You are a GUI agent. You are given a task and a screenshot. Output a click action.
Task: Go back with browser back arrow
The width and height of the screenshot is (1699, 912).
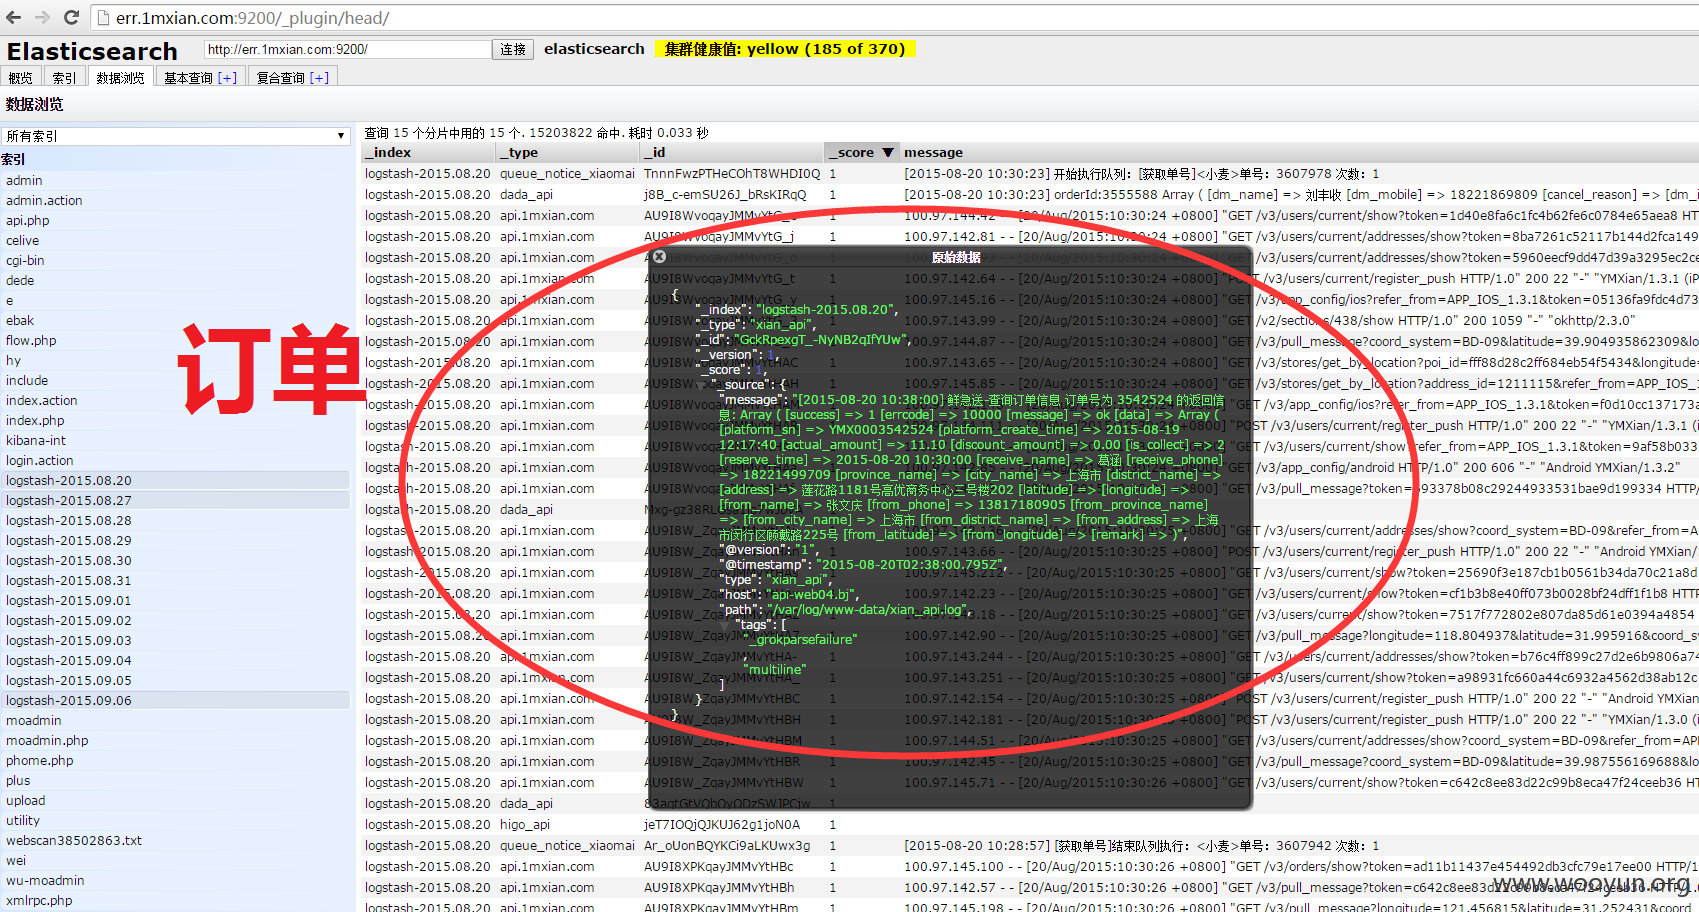click(x=14, y=17)
